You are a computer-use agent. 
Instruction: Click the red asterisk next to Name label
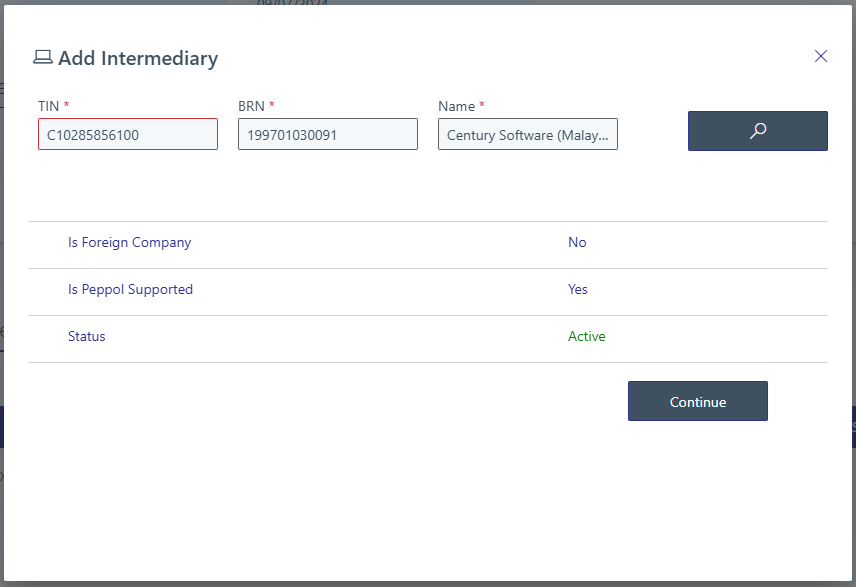[x=481, y=106]
